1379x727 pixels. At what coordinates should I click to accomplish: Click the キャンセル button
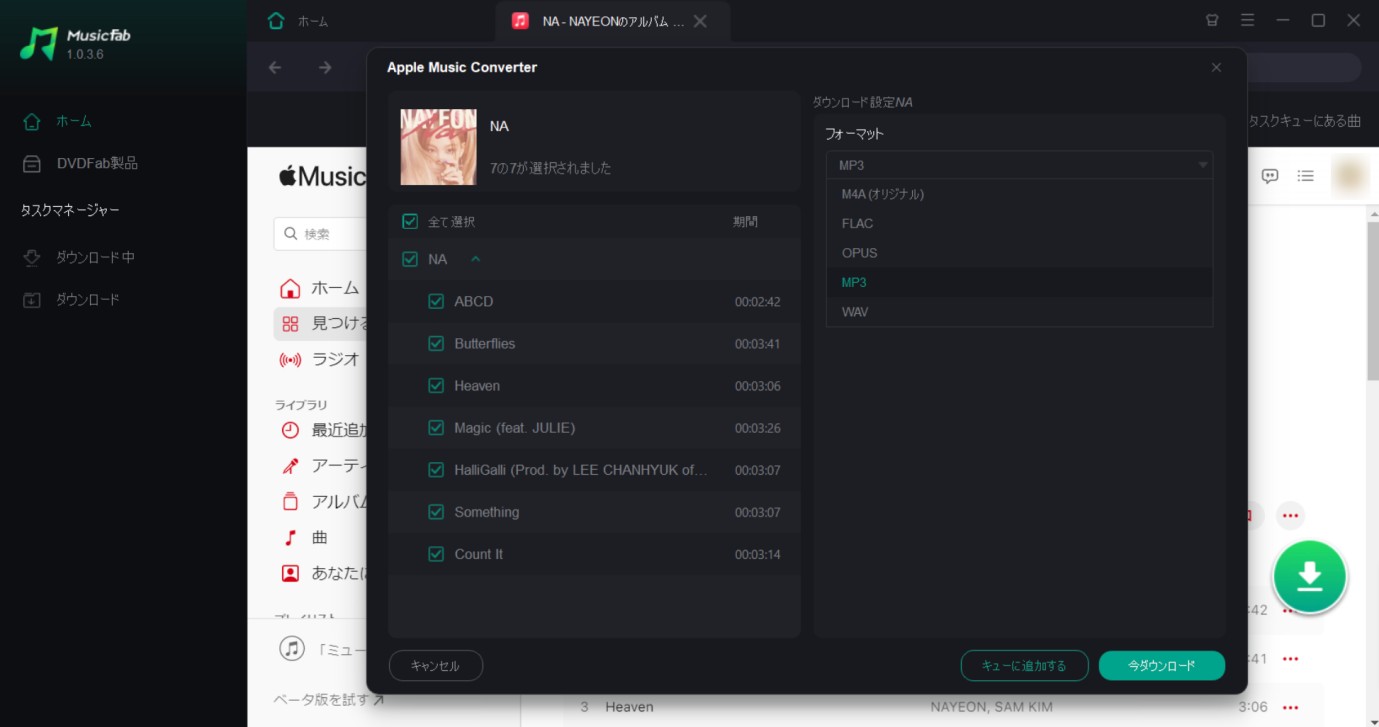point(435,666)
